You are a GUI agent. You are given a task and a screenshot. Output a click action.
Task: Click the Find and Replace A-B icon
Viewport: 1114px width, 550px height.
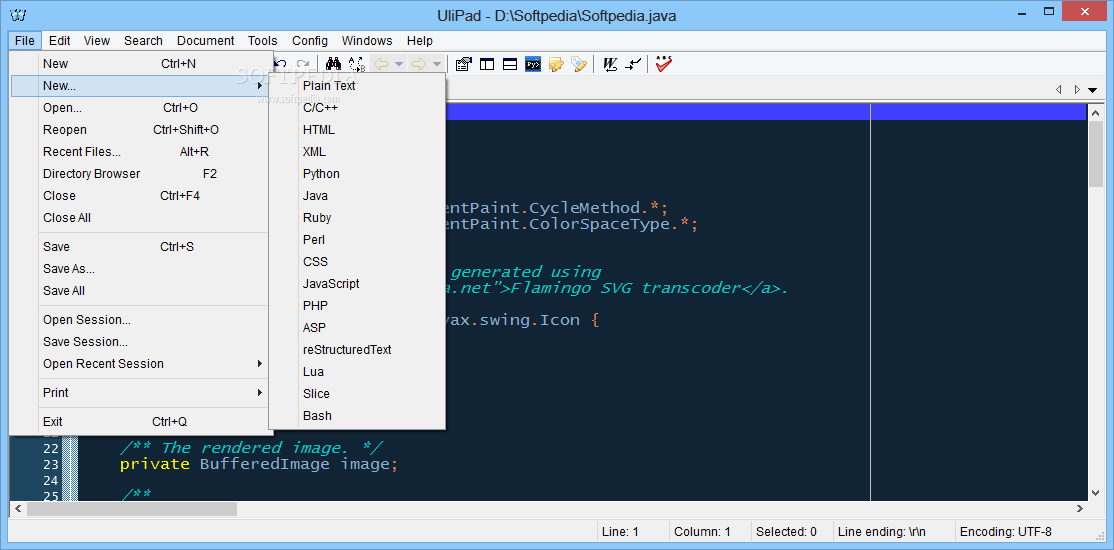[356, 64]
